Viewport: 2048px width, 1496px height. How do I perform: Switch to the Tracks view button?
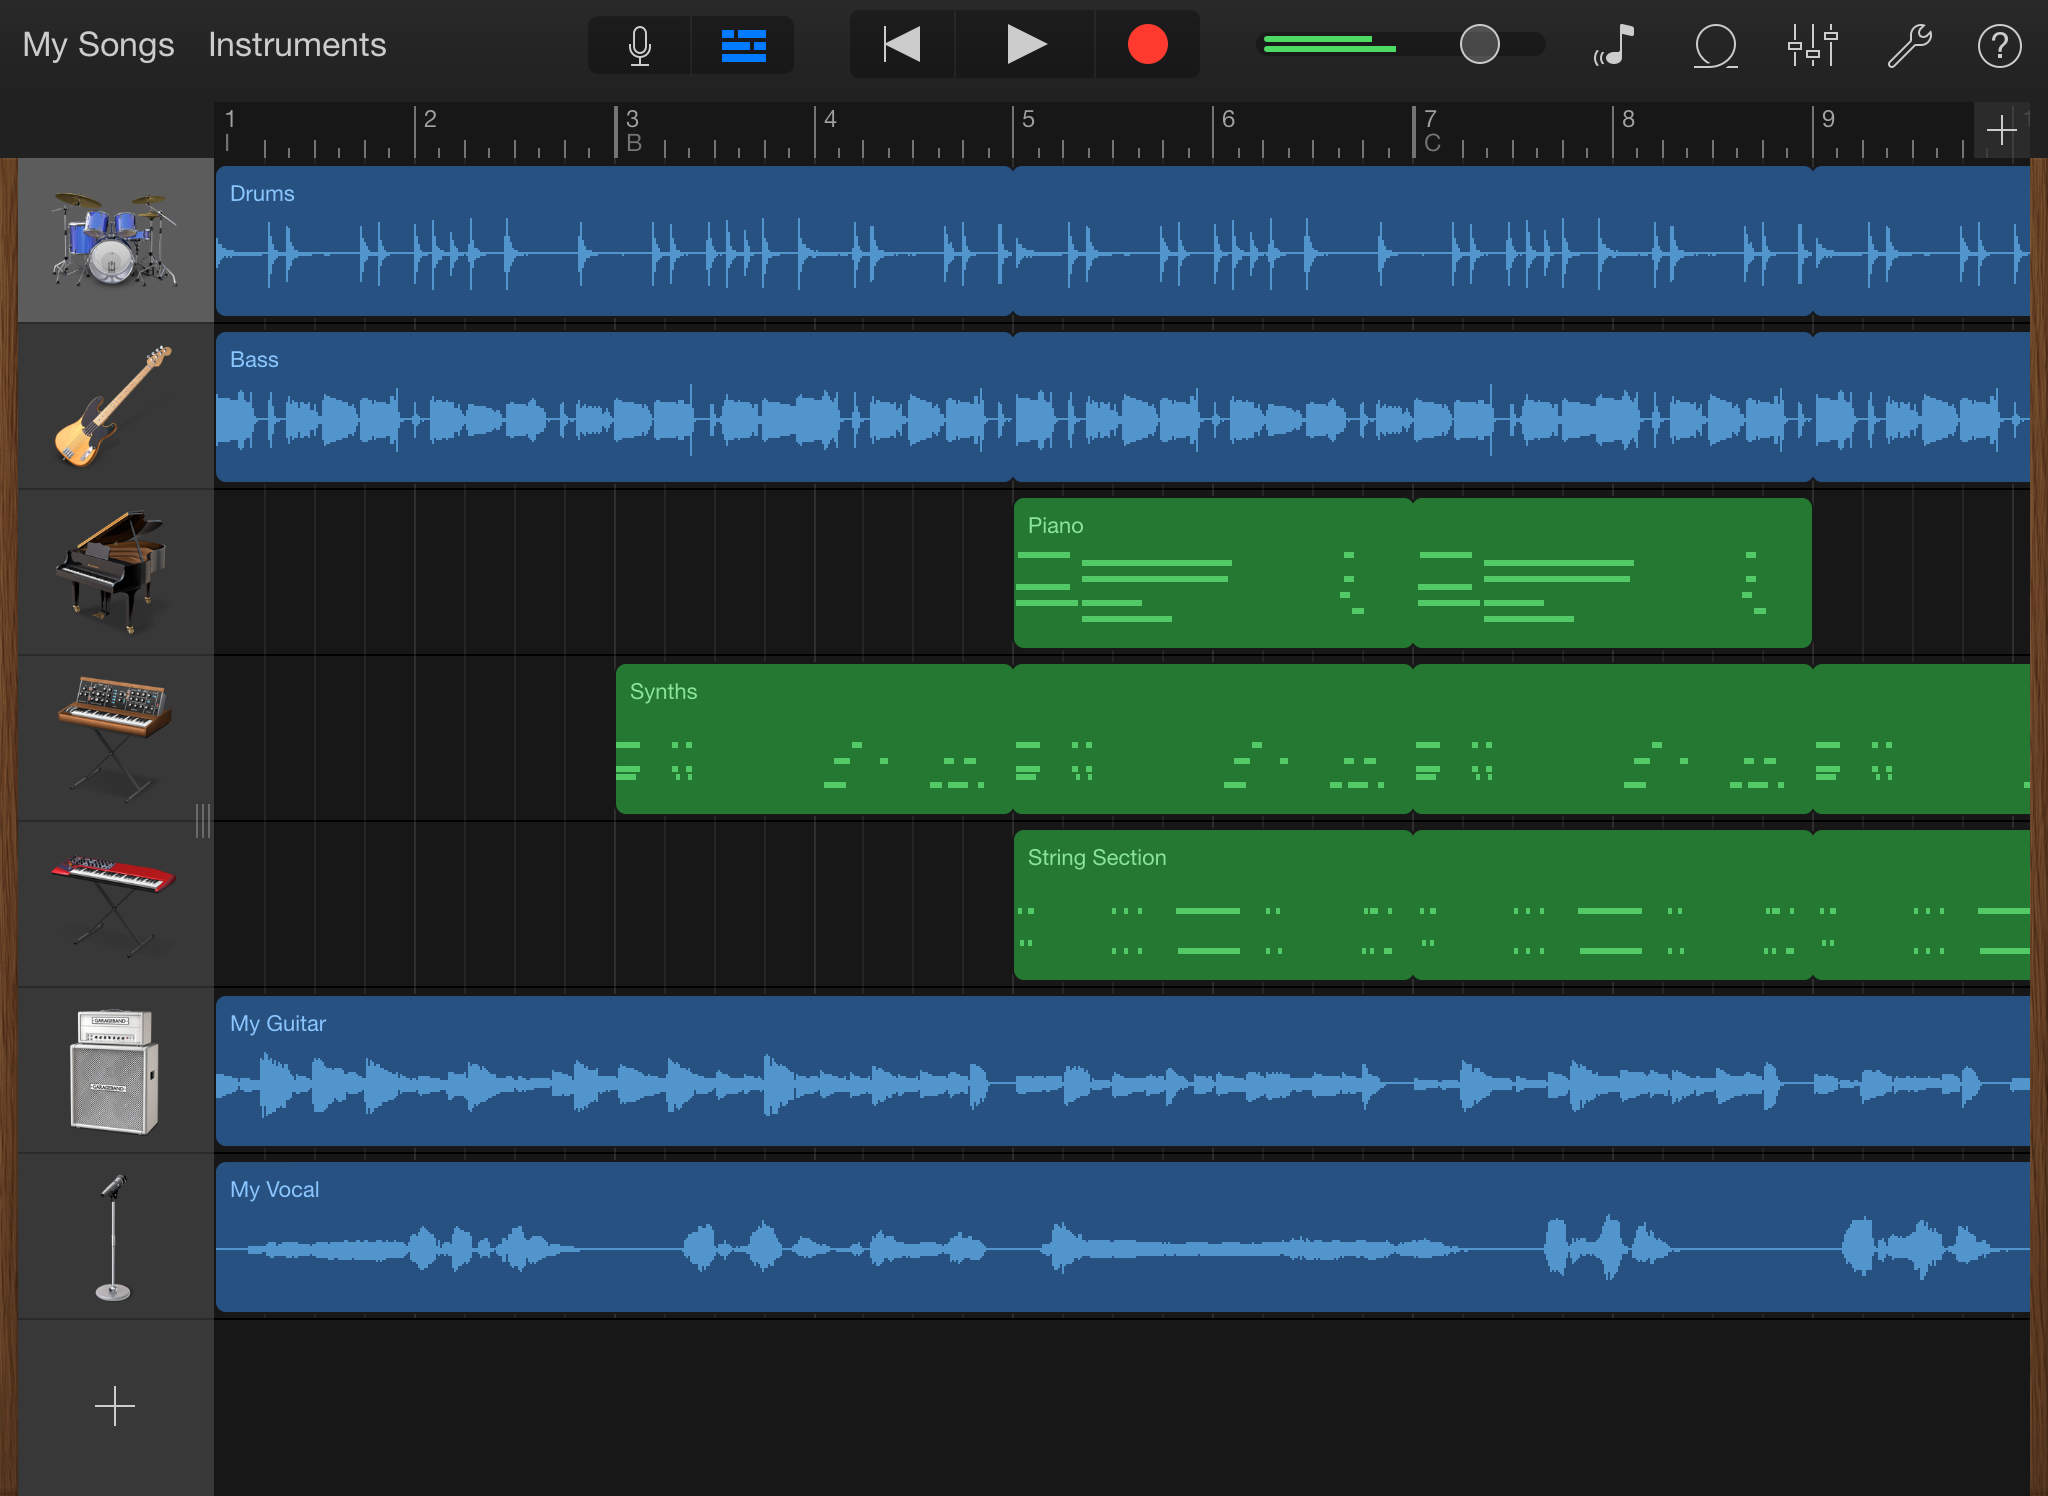pyautogui.click(x=743, y=45)
